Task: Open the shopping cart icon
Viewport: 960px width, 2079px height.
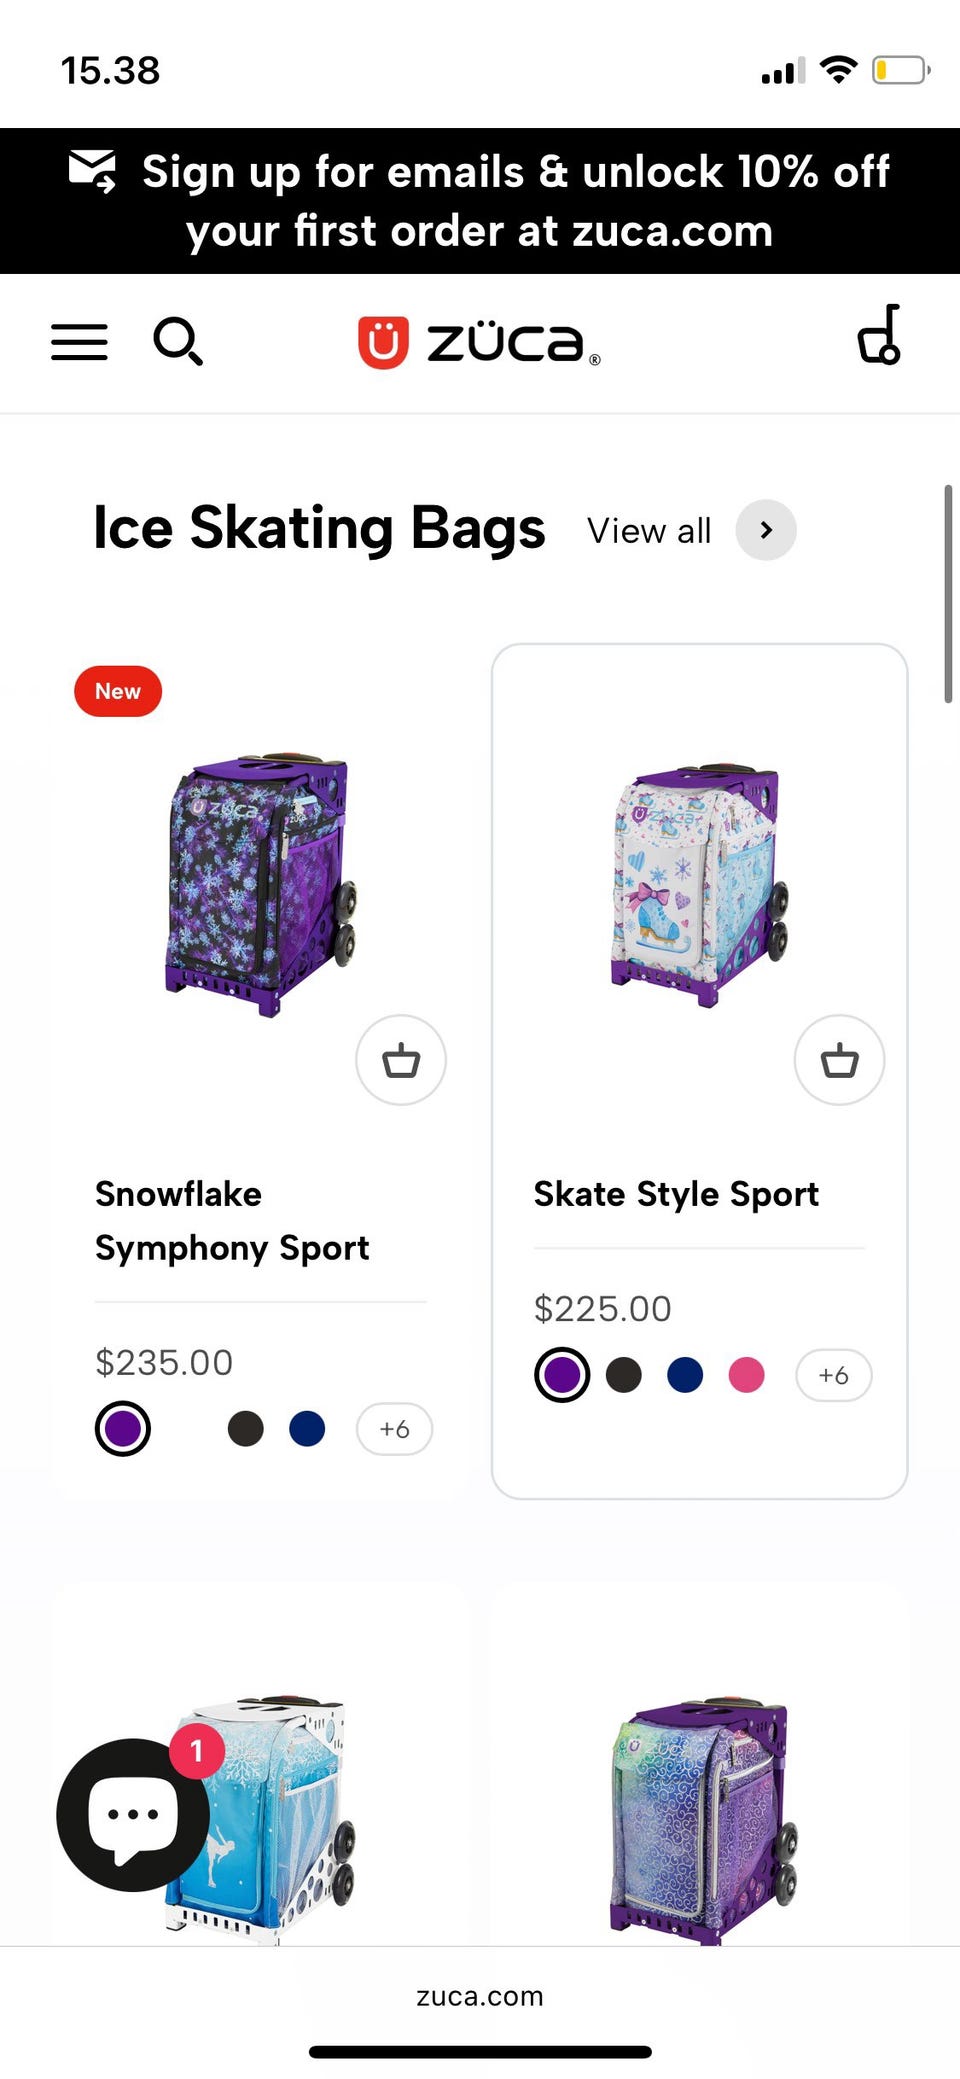Action: click(x=879, y=336)
